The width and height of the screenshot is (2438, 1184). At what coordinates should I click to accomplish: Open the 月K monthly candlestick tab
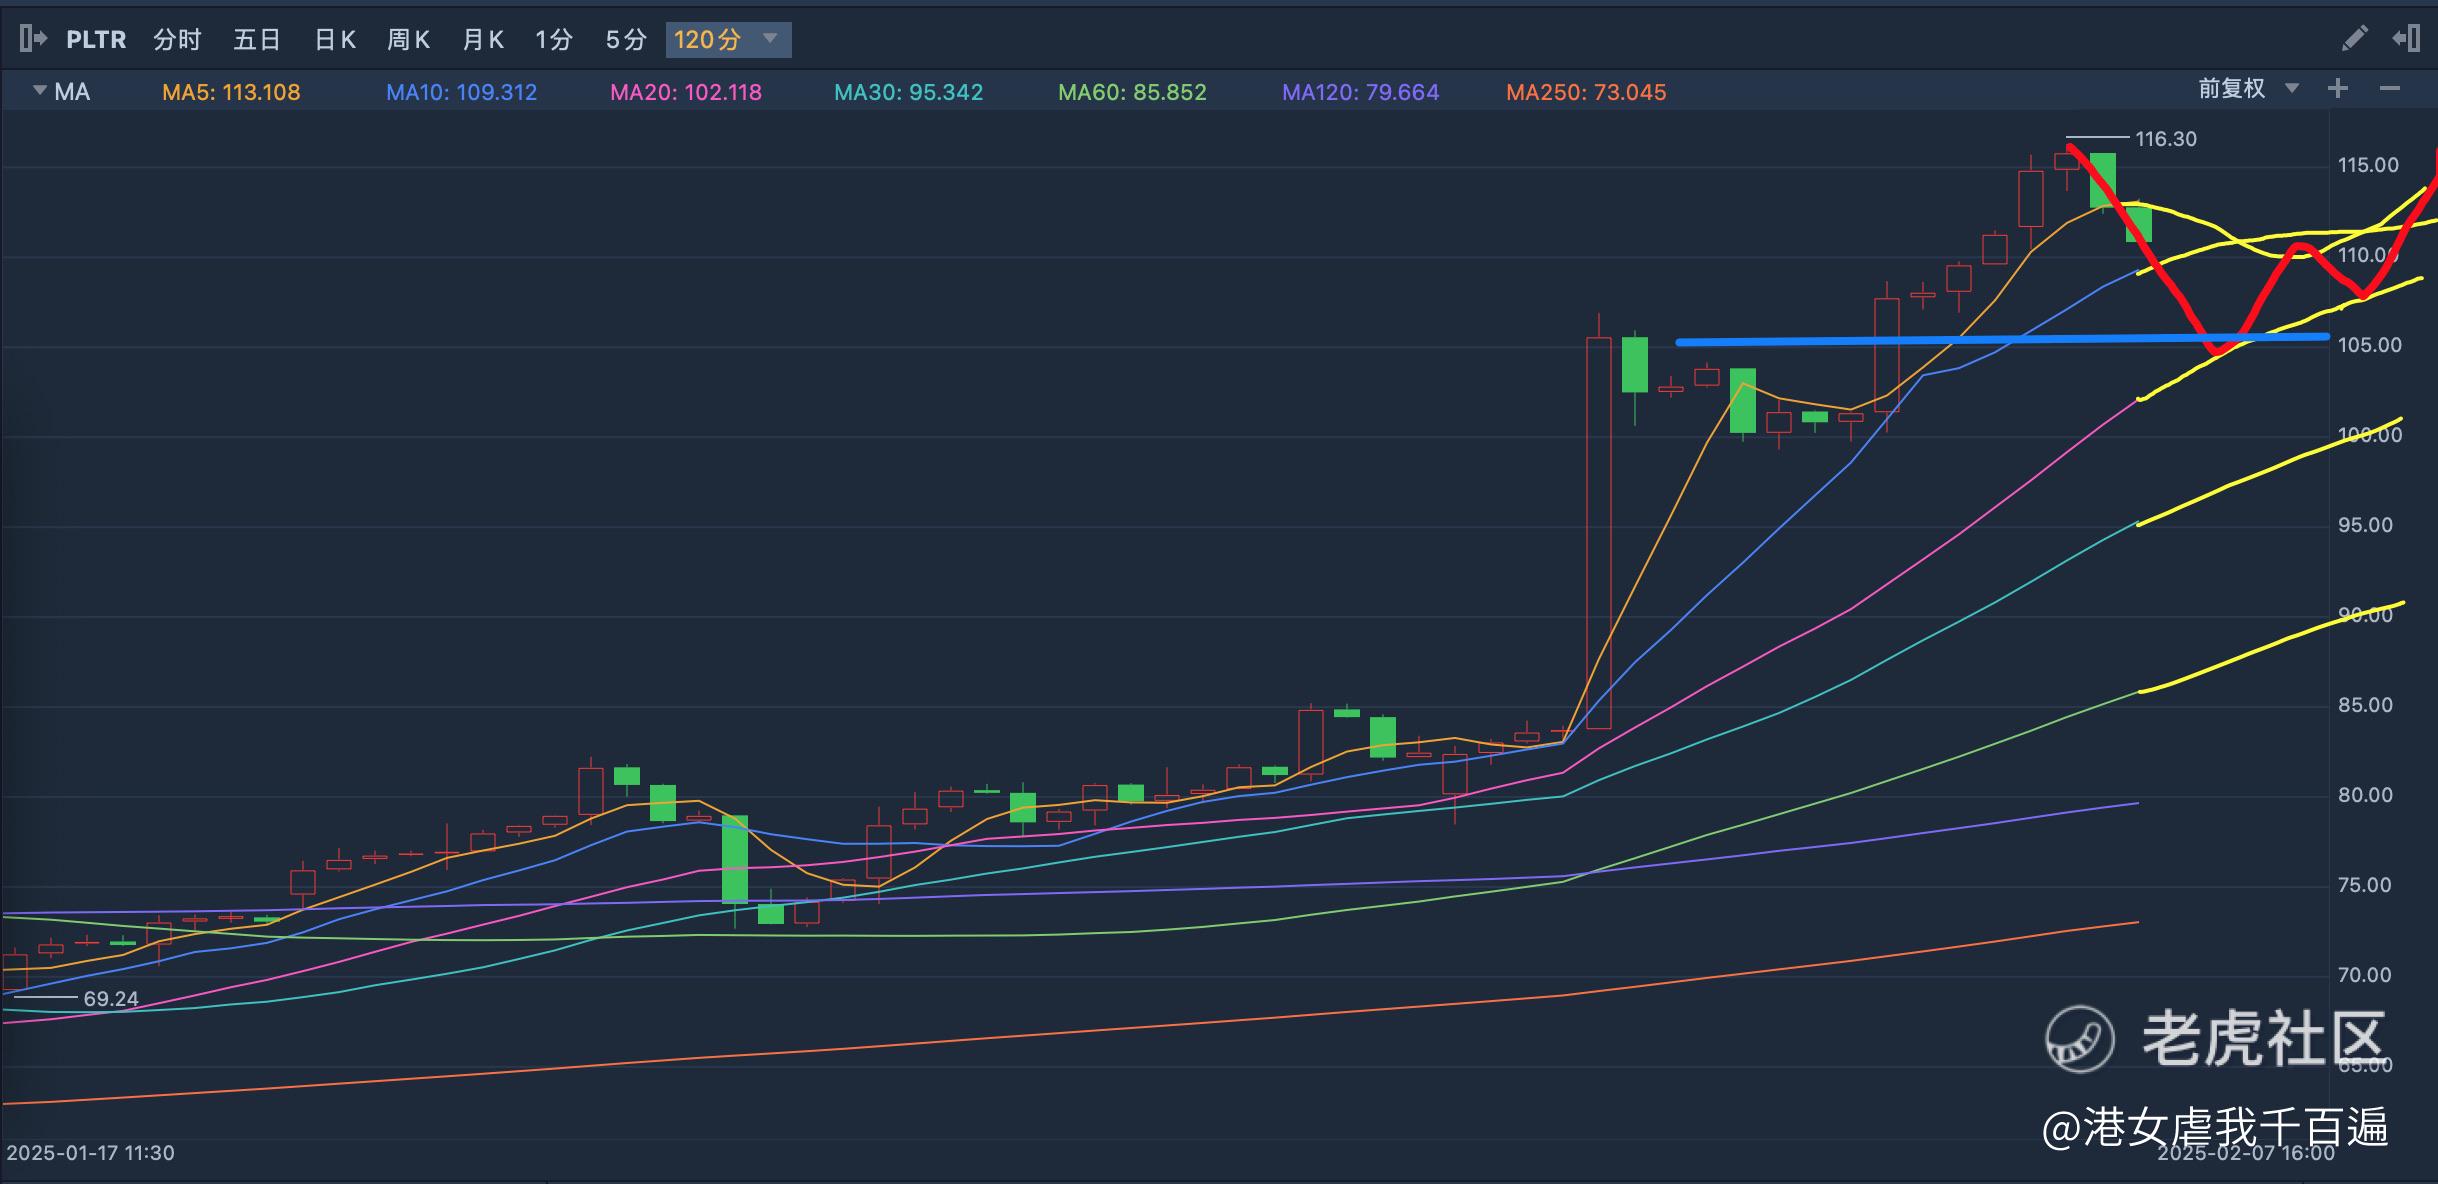coord(483,40)
